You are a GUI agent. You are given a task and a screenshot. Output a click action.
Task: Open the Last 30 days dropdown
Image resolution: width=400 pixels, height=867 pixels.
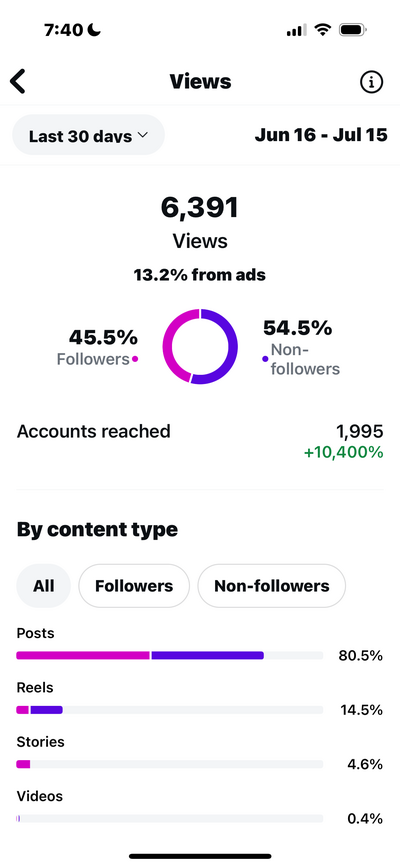click(89, 135)
